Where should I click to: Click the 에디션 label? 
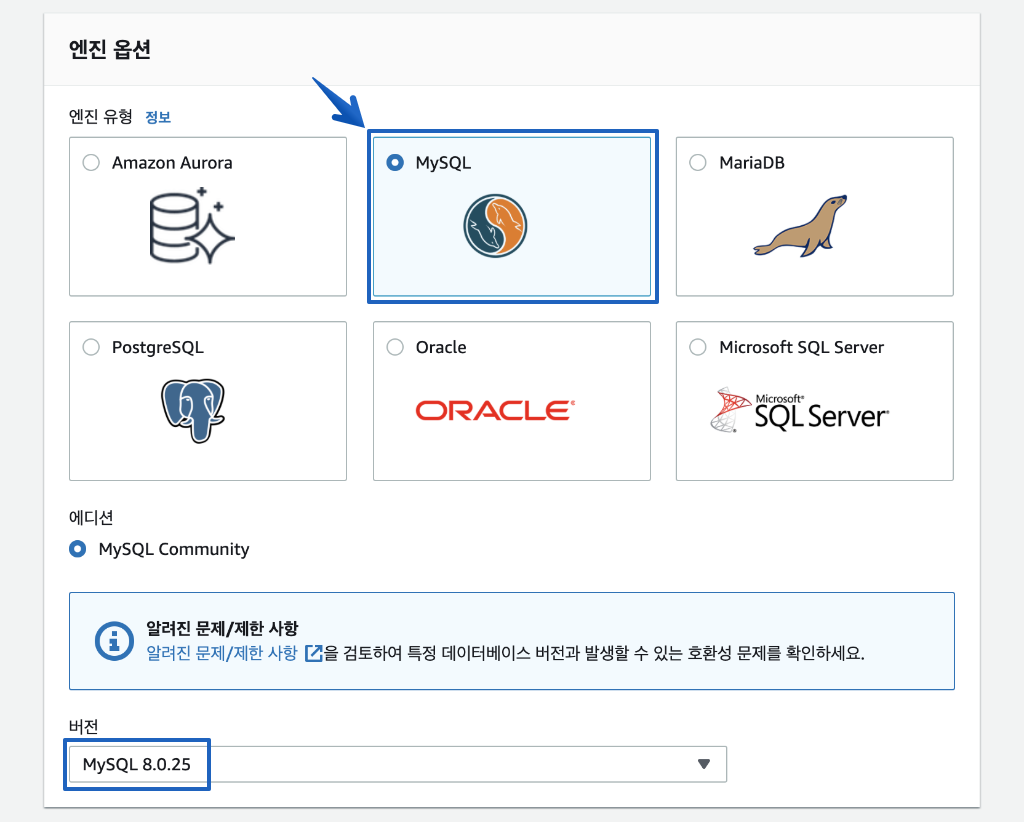click(91, 518)
